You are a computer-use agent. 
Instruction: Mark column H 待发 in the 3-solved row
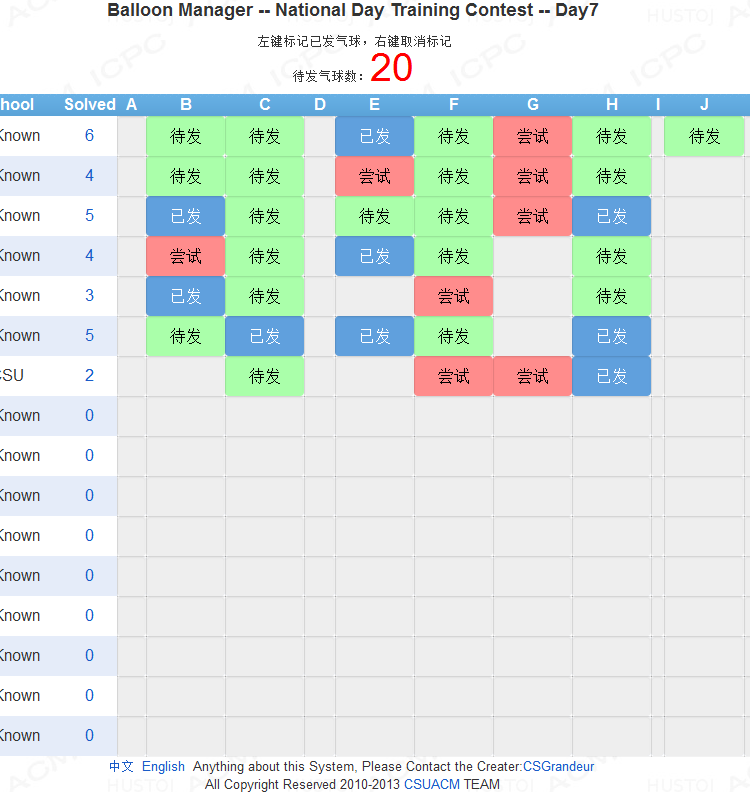coord(612,296)
